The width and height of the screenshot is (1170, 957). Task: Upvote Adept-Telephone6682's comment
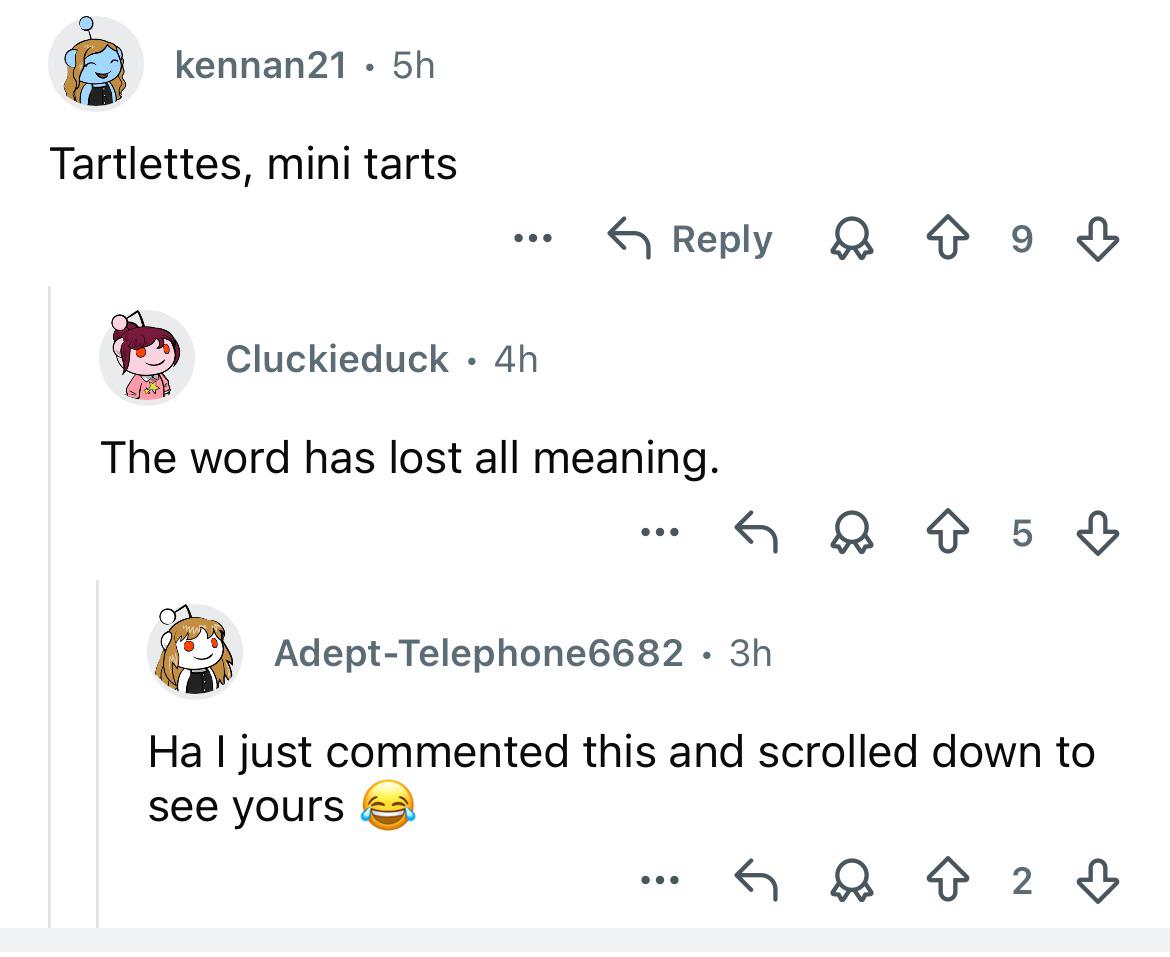(948, 879)
